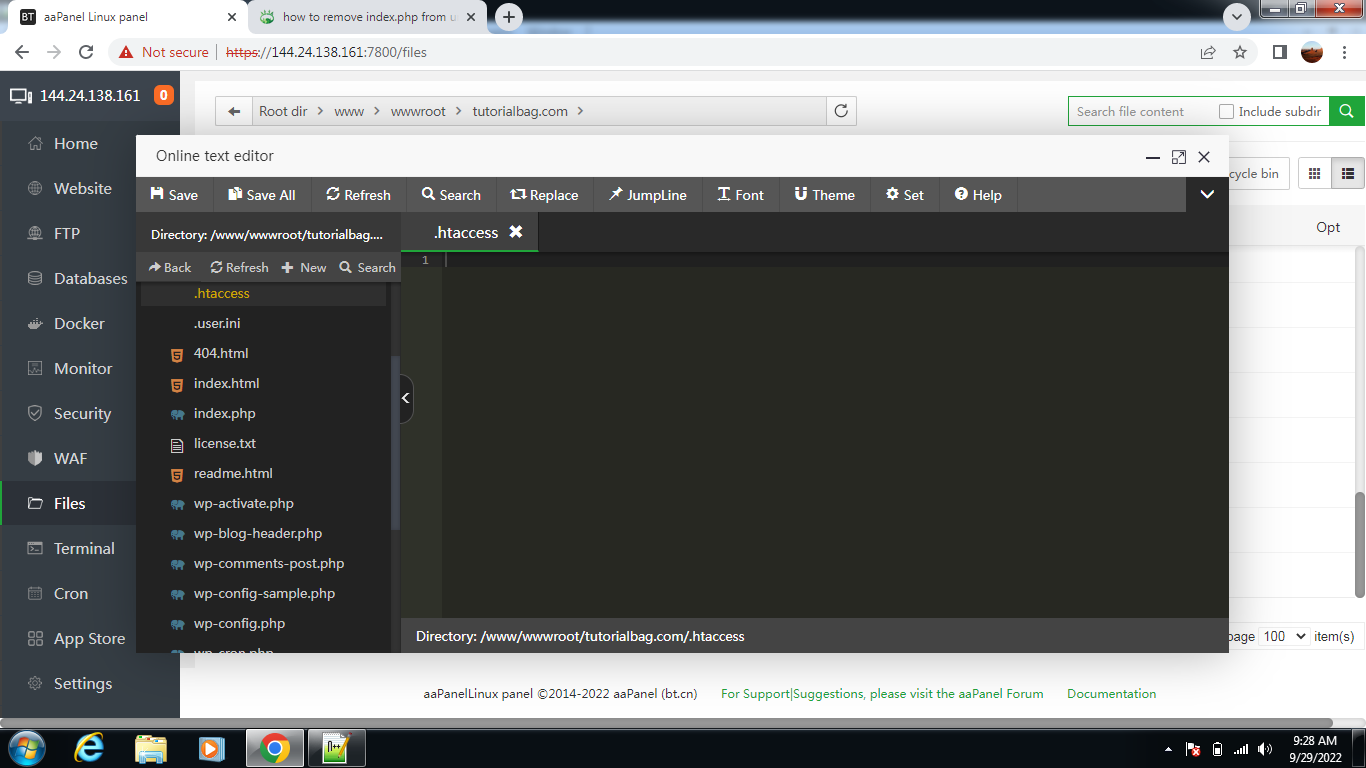Go Back in the directory panel
Image resolution: width=1366 pixels, height=768 pixels.
tap(170, 267)
